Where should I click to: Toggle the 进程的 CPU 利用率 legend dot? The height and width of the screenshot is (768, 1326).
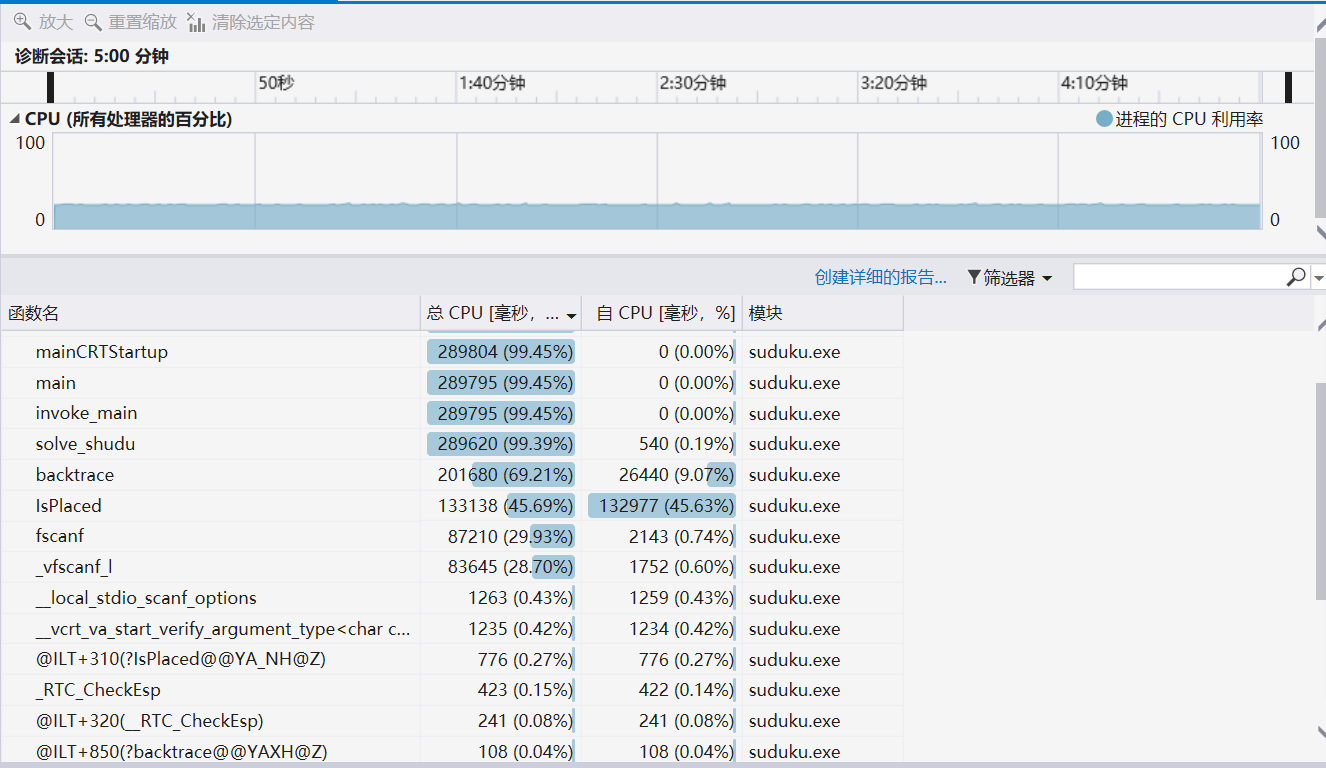1104,119
